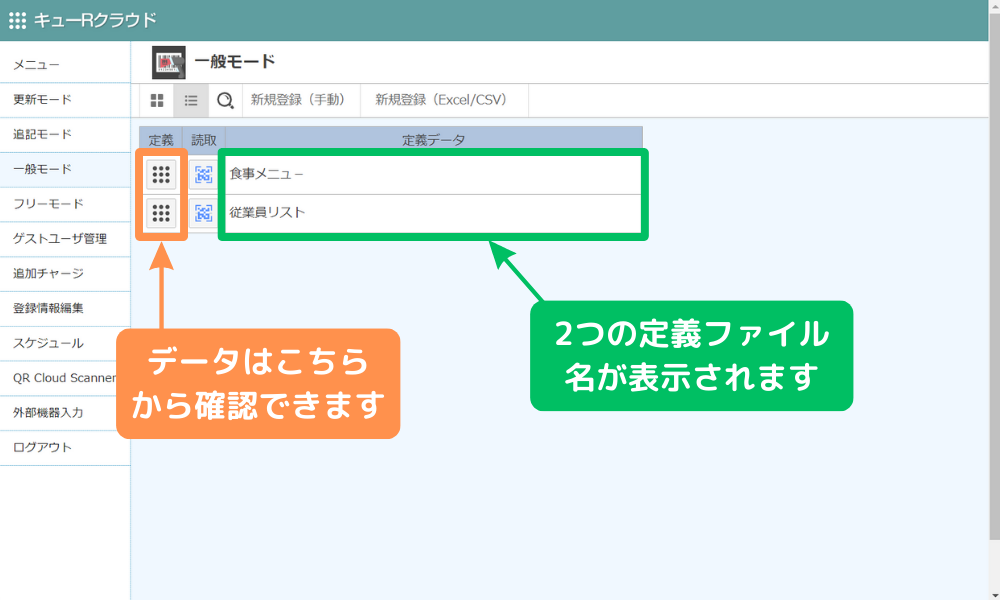The width and height of the screenshot is (1000, 600).
Task: Click 新規登録（Excel/CSV） button
Action: coord(445,100)
